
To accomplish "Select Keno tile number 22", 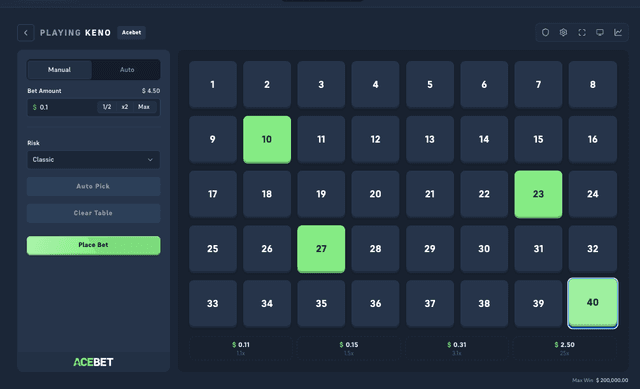I will tap(484, 194).
